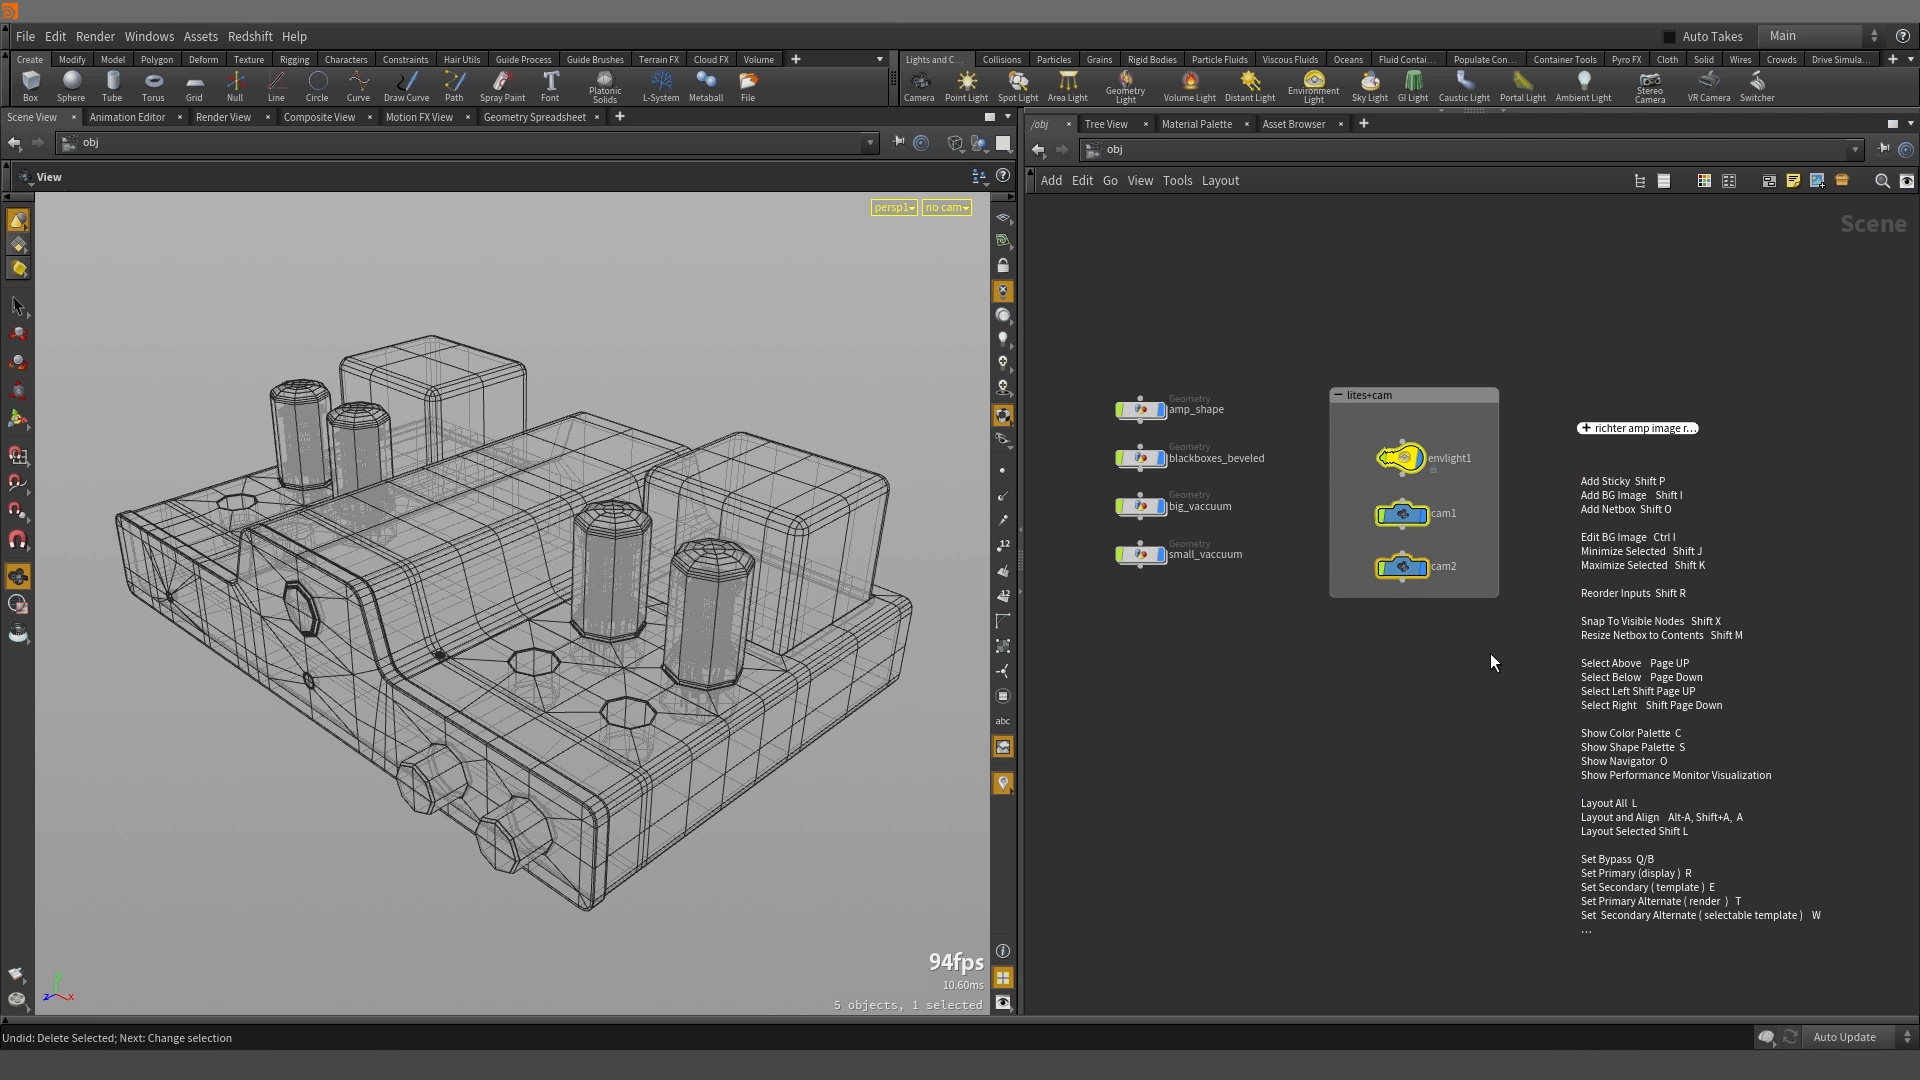This screenshot has width=1920, height=1080.
Task: Expand the richter amp image sticky note
Action: 1586,428
